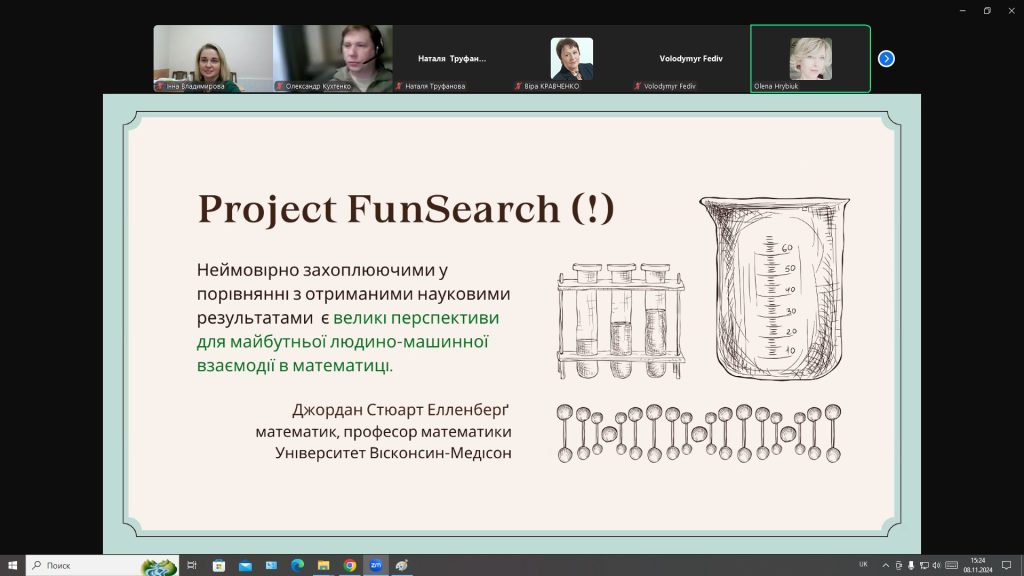Open the volume control in the tray
The image size is (1024, 576).
936,566
